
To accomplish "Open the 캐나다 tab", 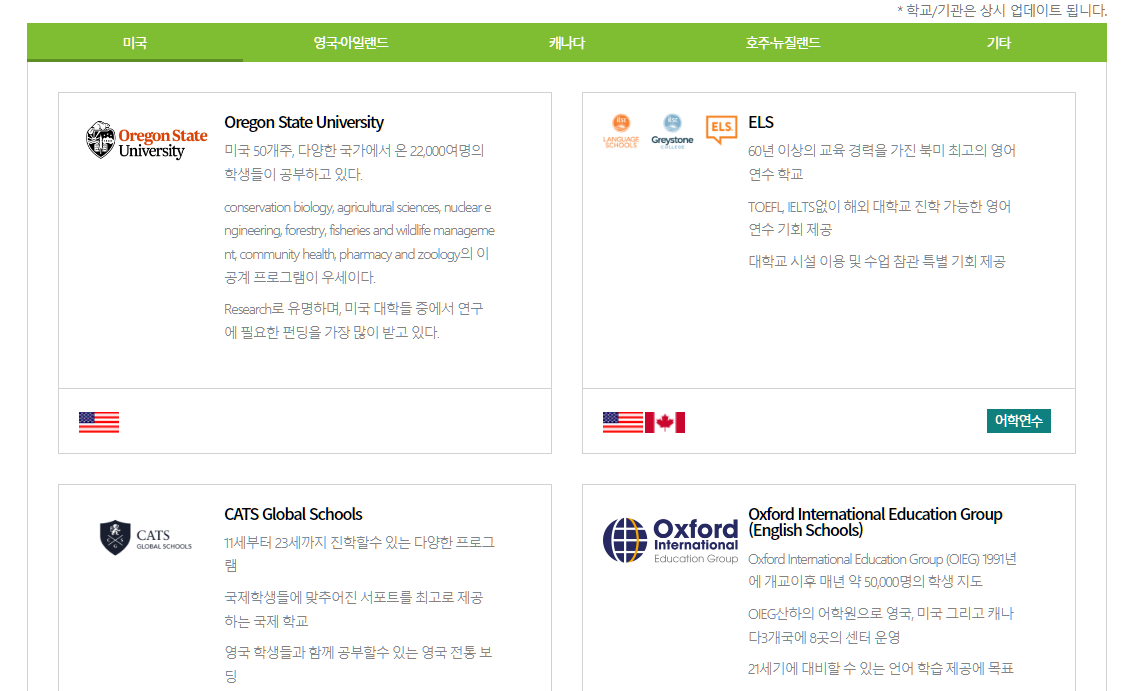I will (x=567, y=43).
